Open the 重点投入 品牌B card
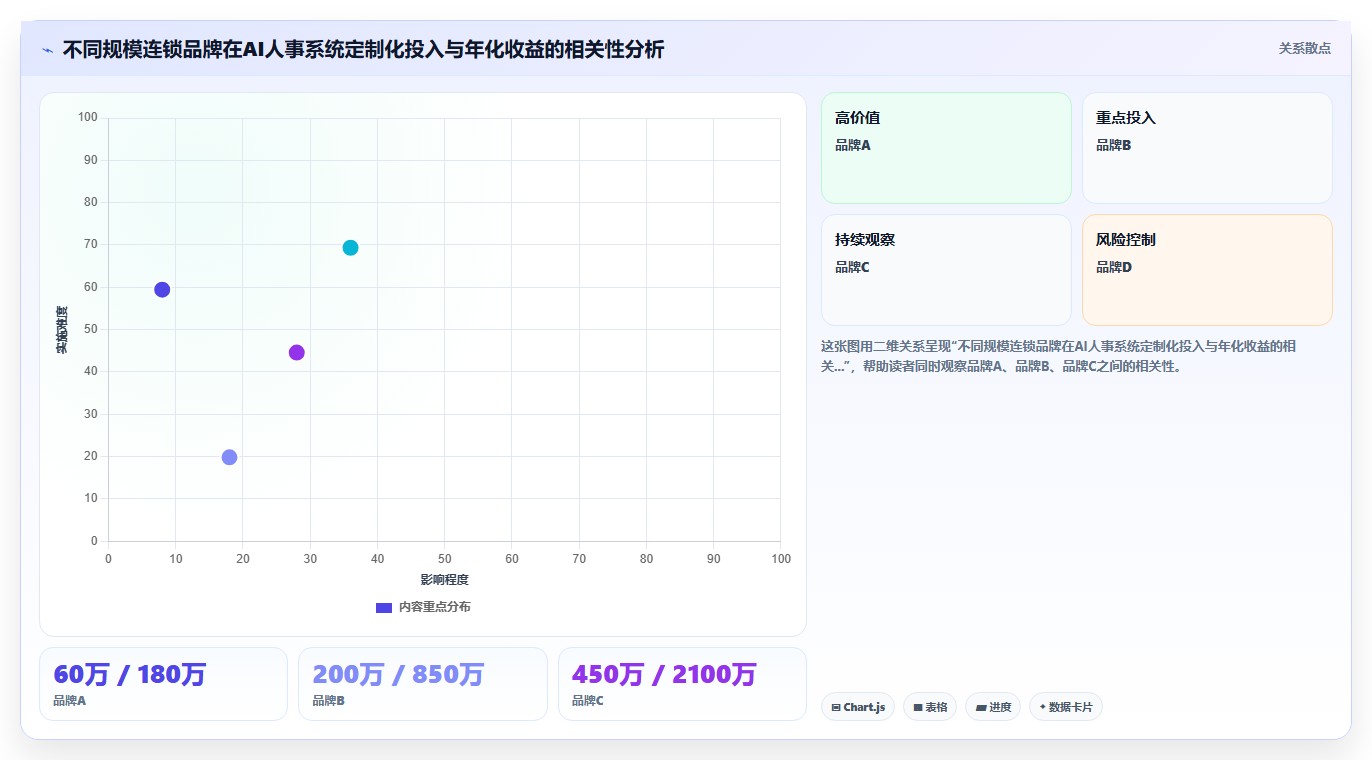 [x=1207, y=148]
